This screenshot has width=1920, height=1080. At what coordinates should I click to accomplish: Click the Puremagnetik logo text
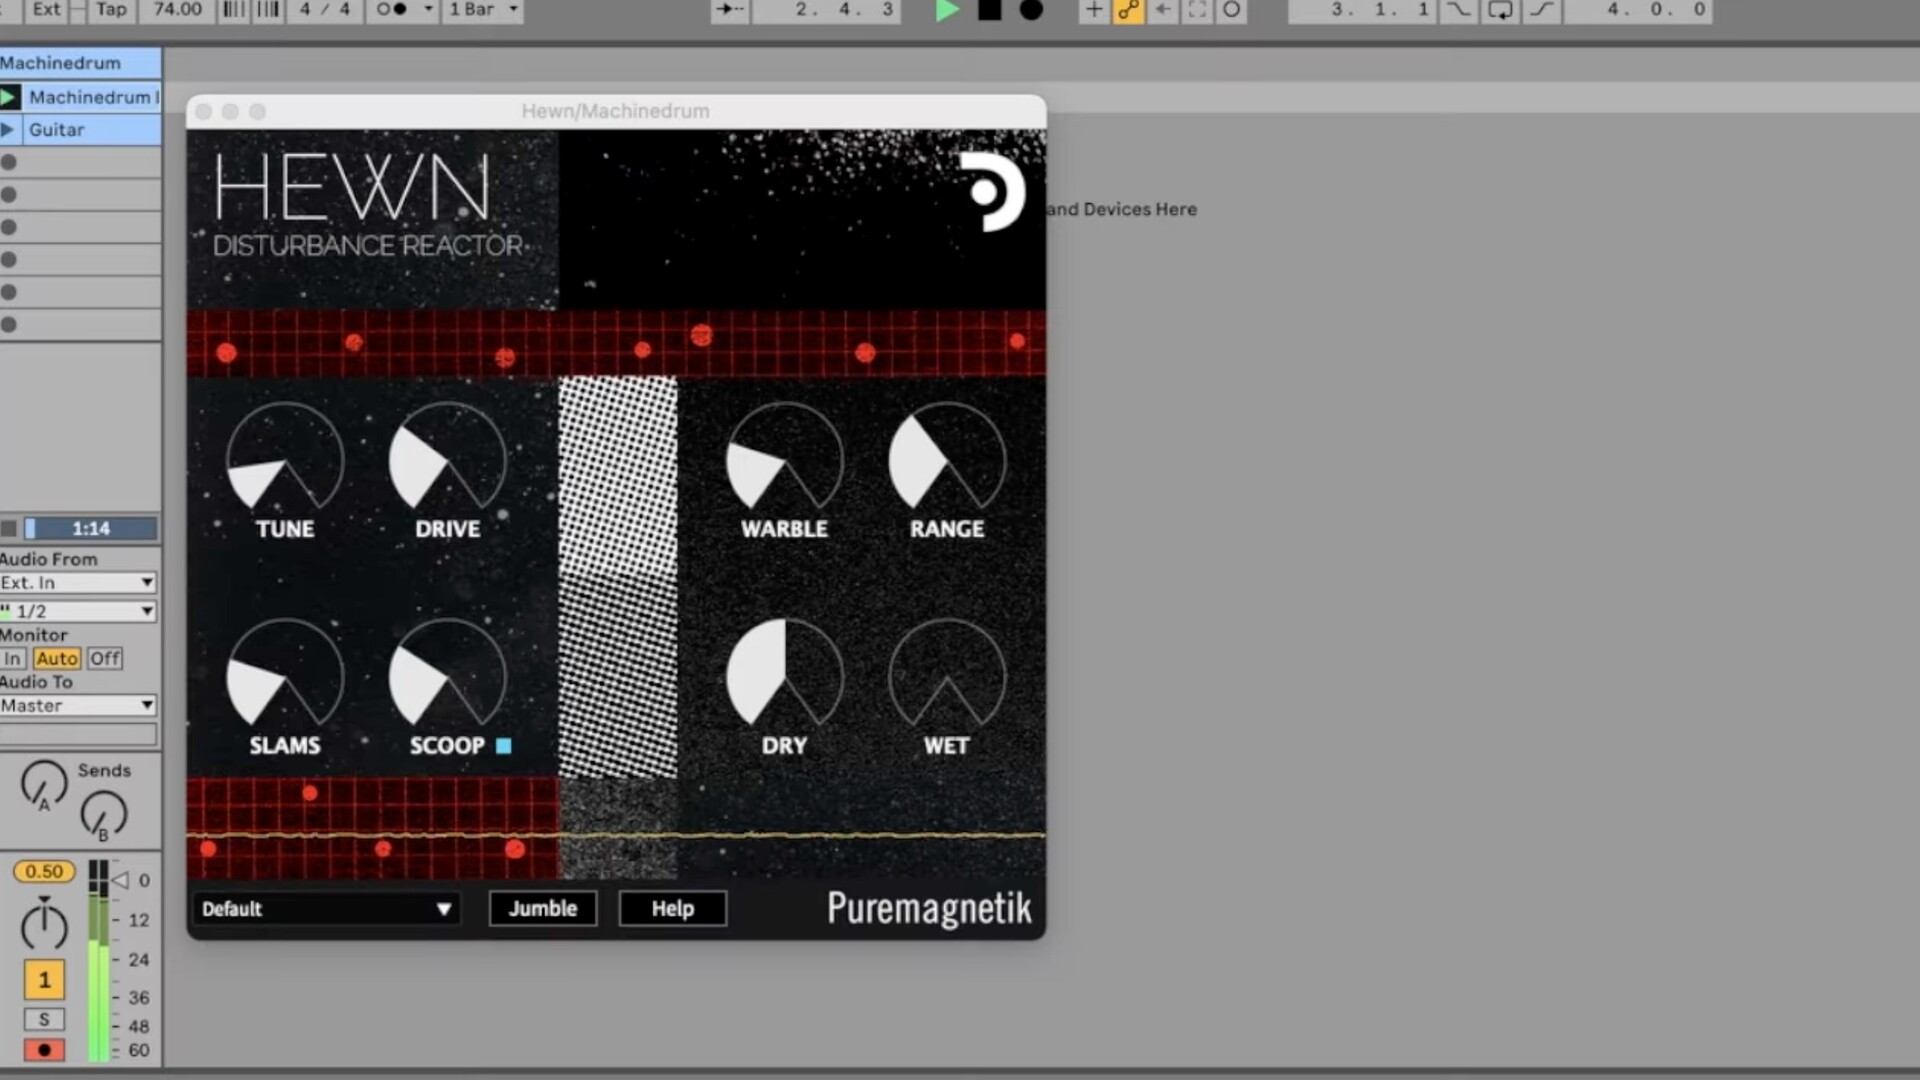coord(929,909)
